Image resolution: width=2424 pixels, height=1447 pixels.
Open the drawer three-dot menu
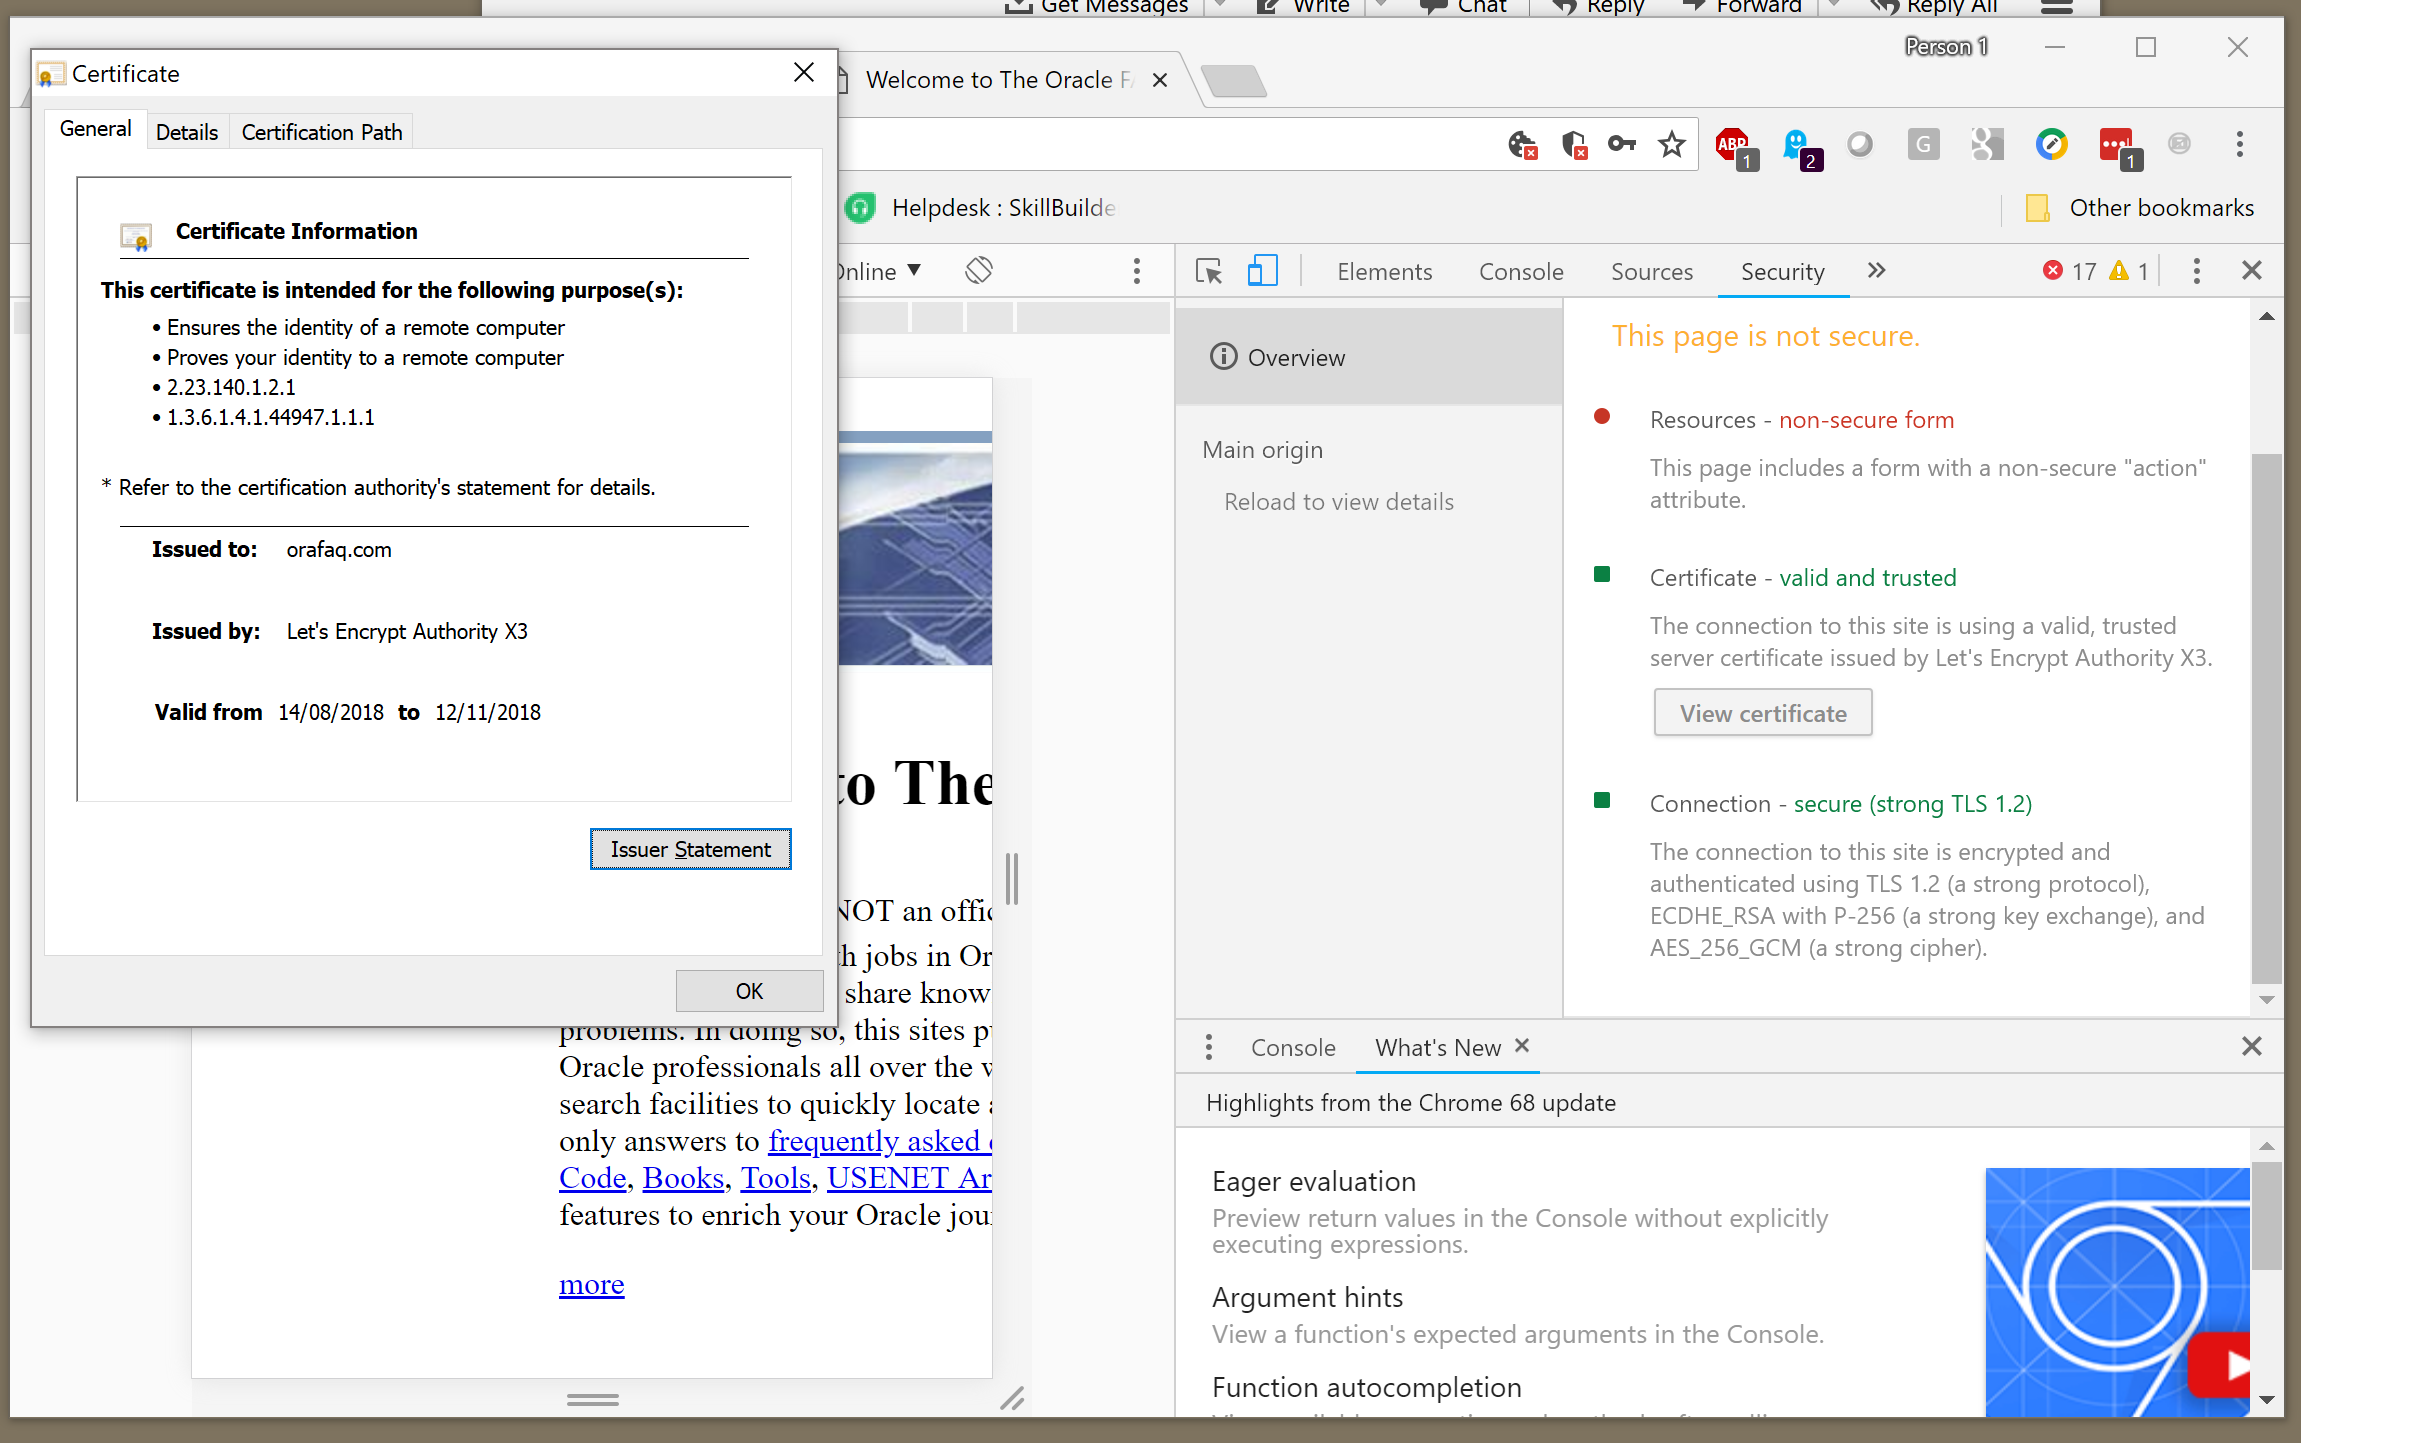pos(1209,1047)
